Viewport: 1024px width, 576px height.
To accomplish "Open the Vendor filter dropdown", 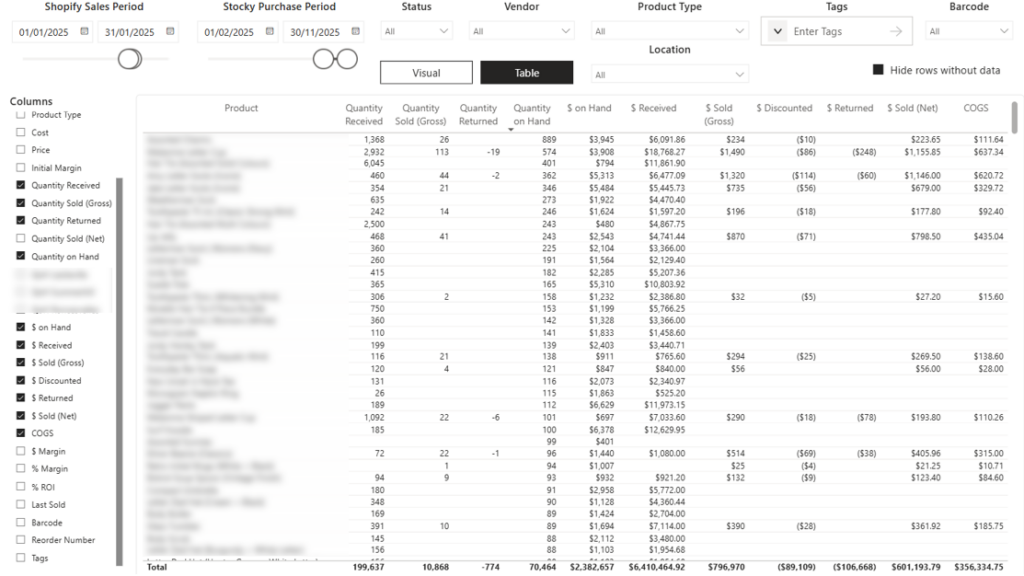I will click(x=522, y=30).
